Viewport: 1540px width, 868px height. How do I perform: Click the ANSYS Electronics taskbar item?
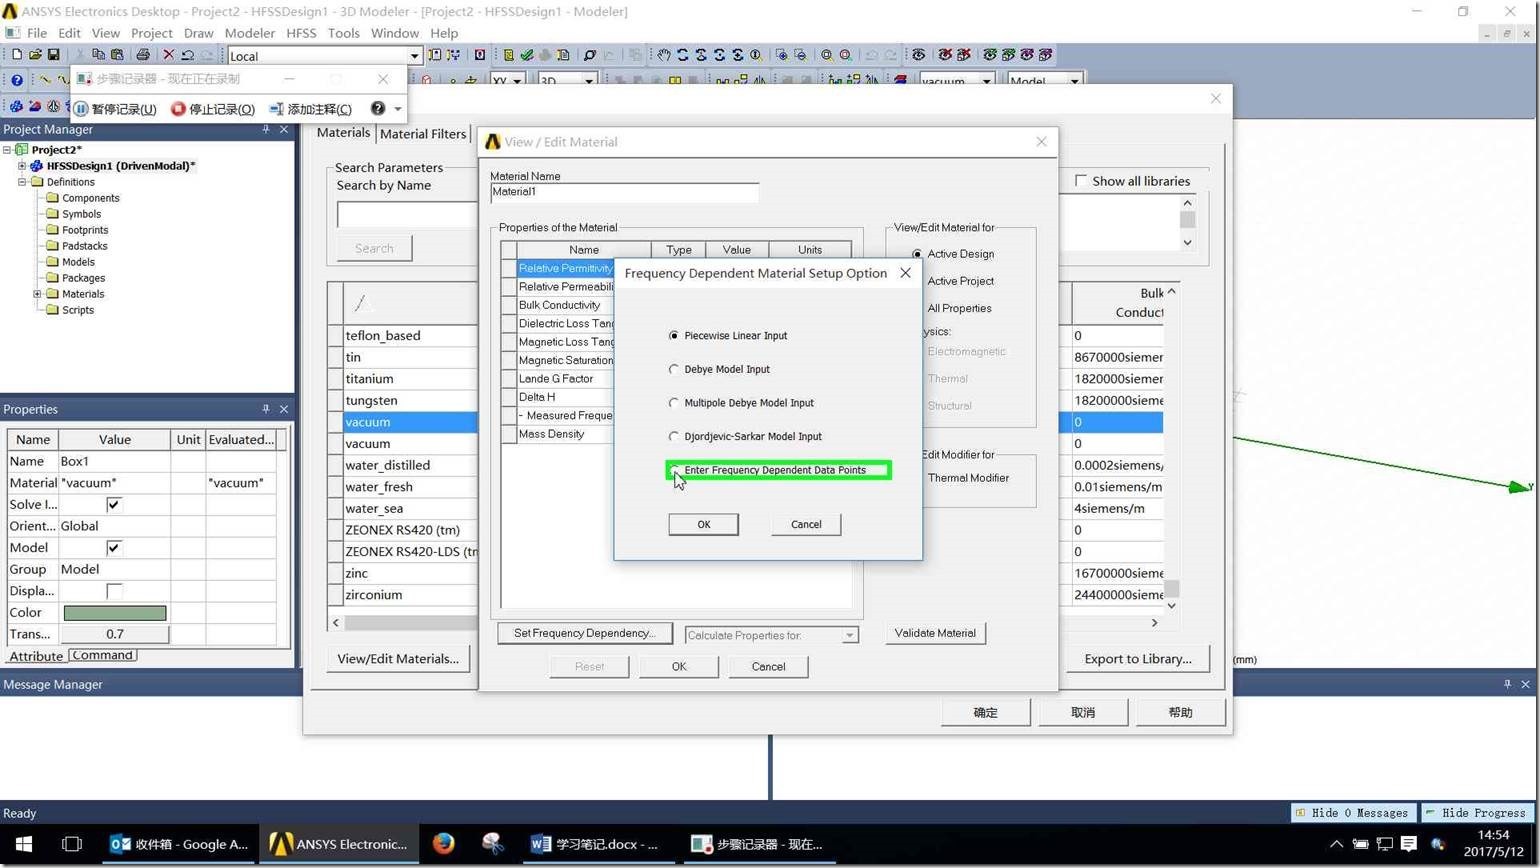[338, 844]
